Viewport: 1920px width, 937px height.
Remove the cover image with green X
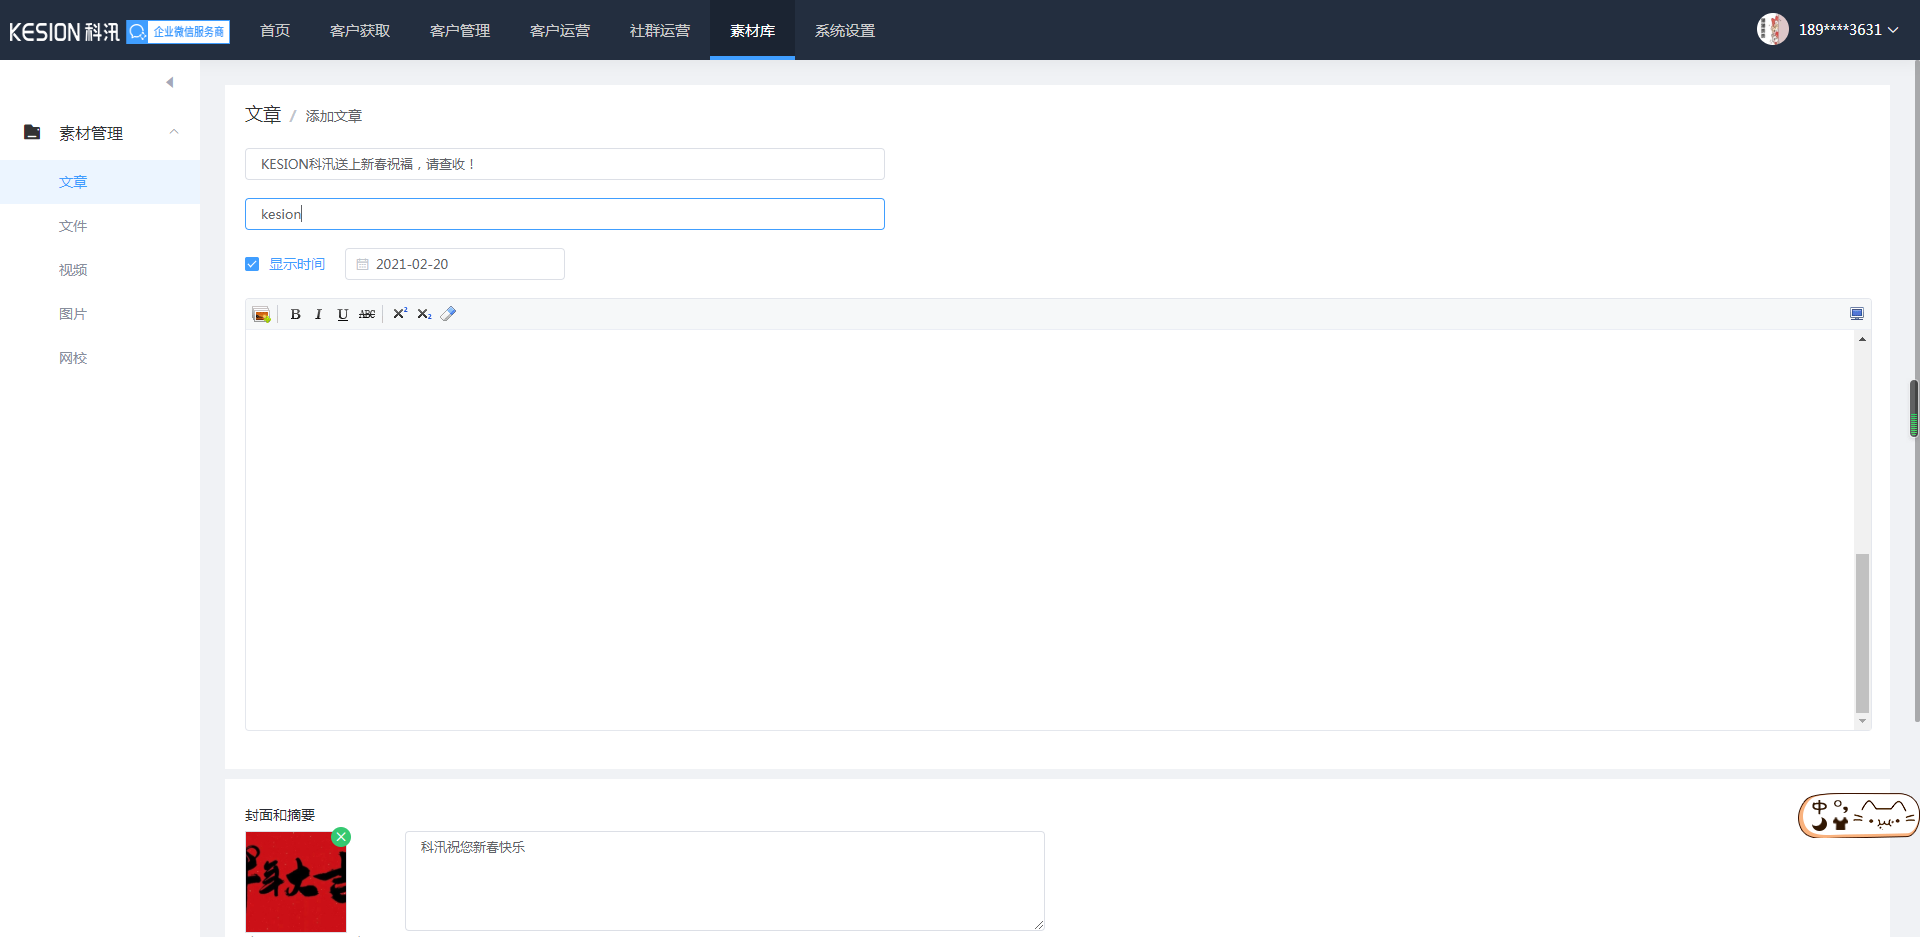pos(341,837)
